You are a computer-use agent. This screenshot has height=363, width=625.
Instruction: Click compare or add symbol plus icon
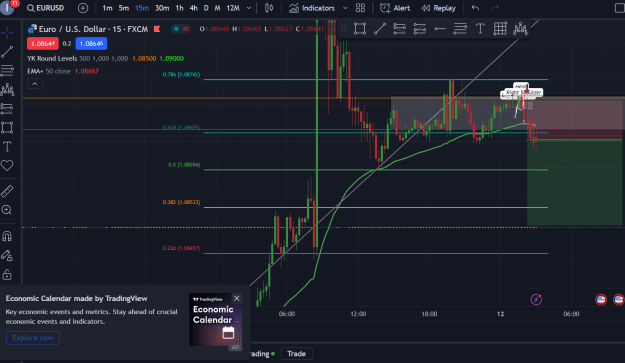click(x=83, y=8)
